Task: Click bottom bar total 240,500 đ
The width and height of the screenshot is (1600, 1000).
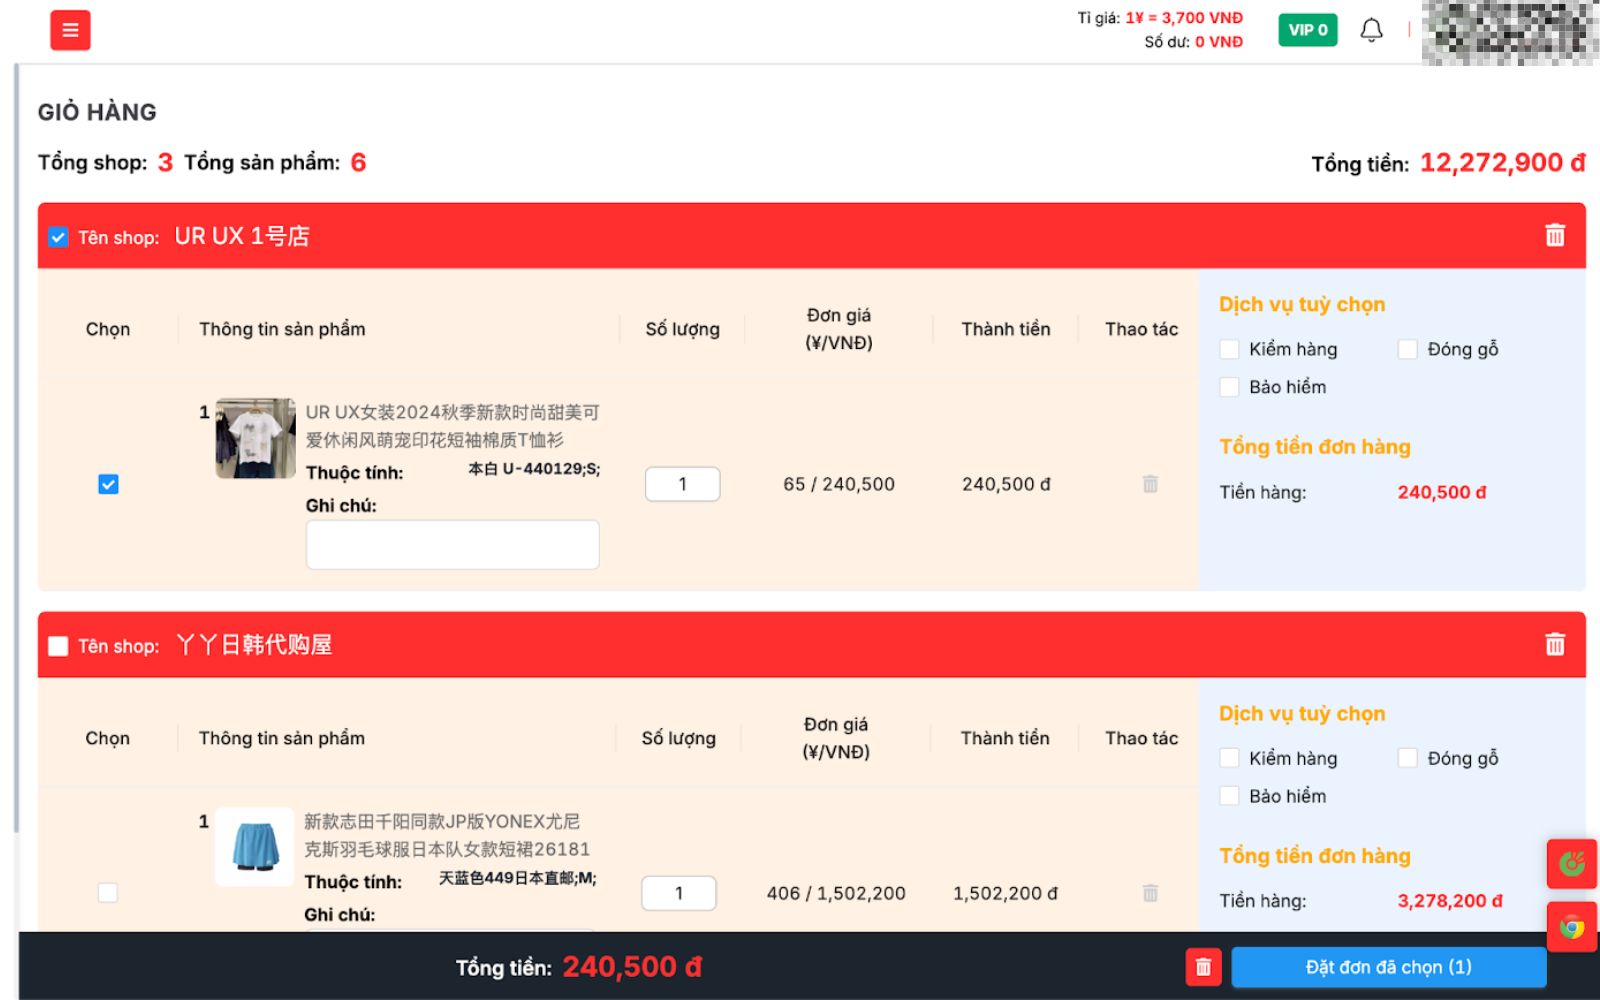Action: (x=632, y=967)
